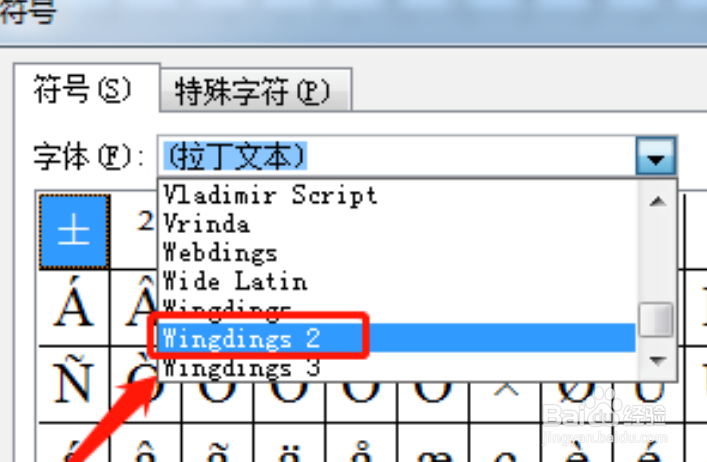
Task: Choose Vrinda from the font list
Action: 397,224
